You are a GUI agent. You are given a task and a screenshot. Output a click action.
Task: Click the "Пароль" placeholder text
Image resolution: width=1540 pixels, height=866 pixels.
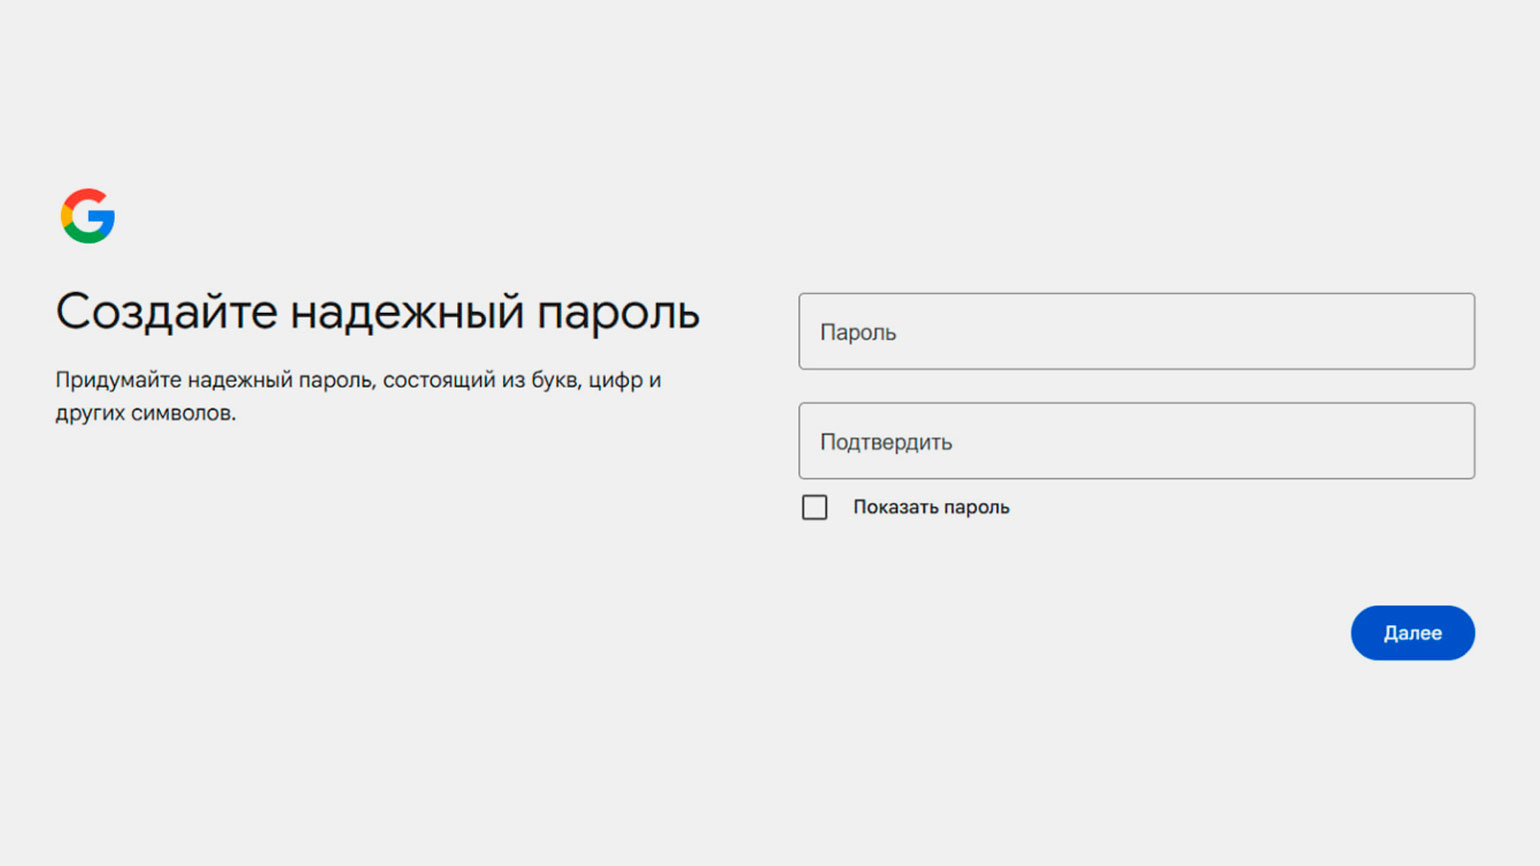pos(858,332)
